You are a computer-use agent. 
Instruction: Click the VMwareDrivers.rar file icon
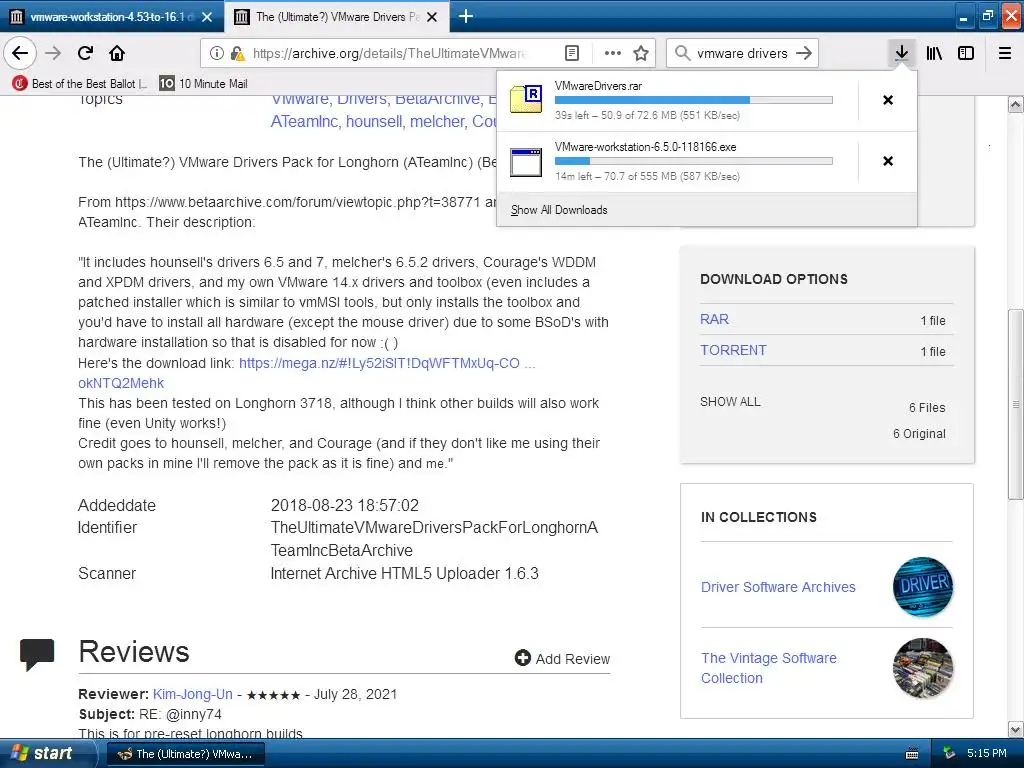[526, 99]
